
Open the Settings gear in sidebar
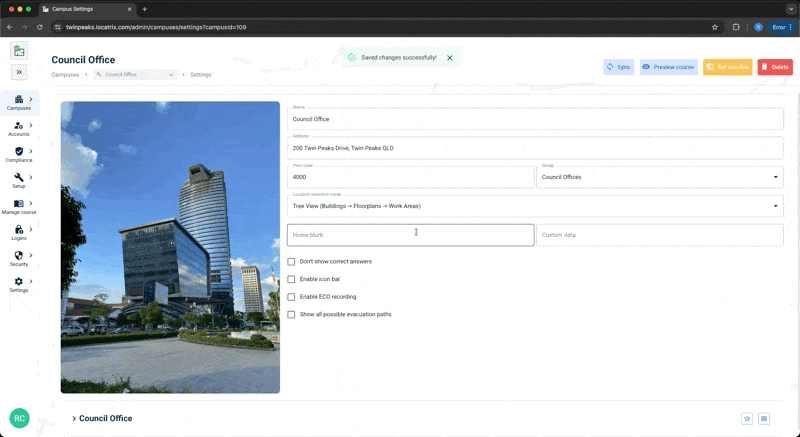(19, 281)
